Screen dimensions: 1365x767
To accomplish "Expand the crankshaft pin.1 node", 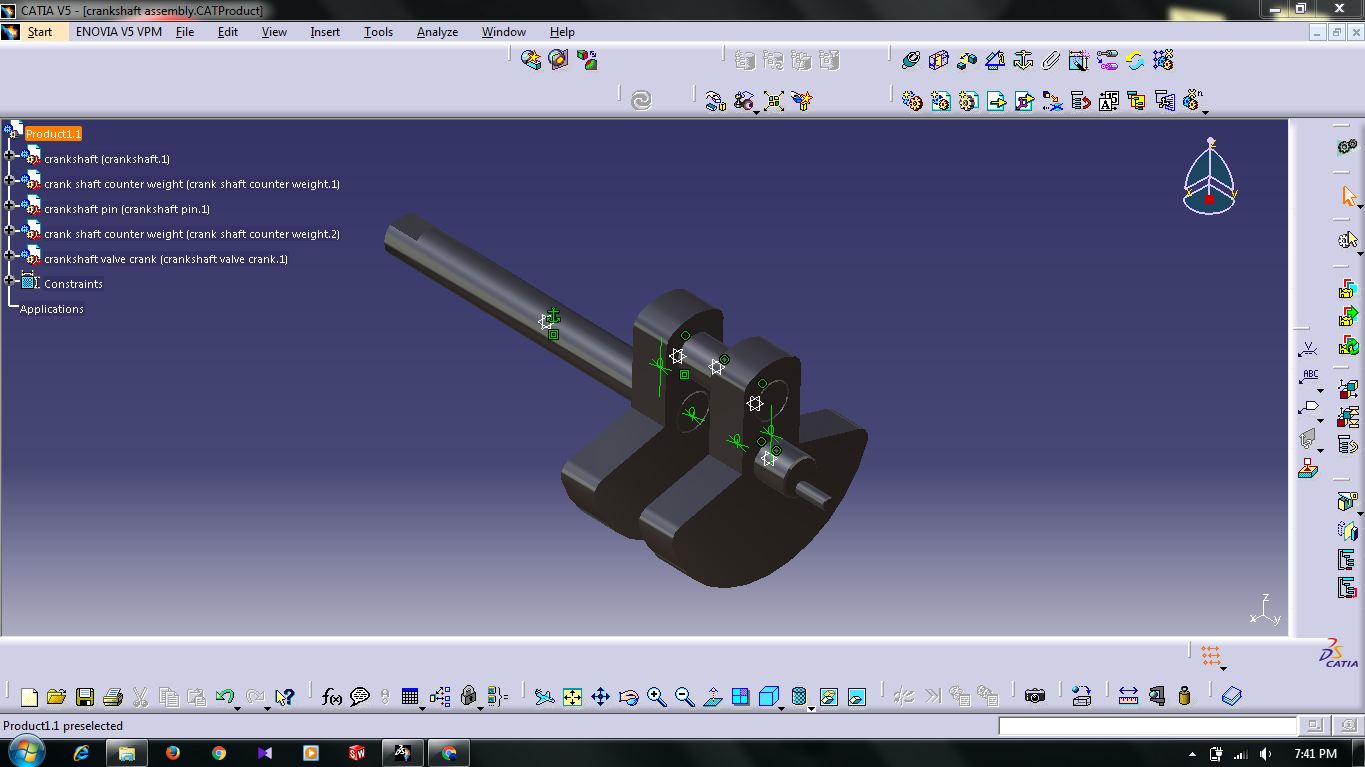I will click(x=9, y=206).
